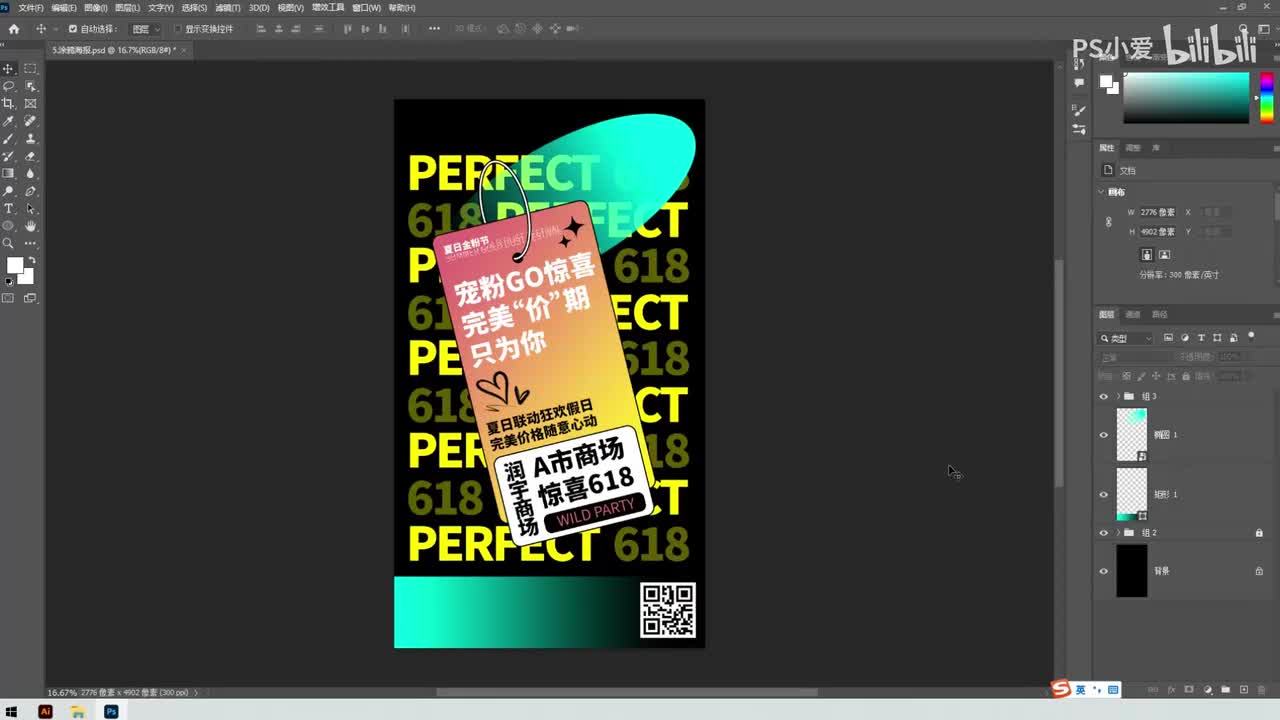
Task: Select the Rectangular Marquee tool
Action: tap(30, 68)
